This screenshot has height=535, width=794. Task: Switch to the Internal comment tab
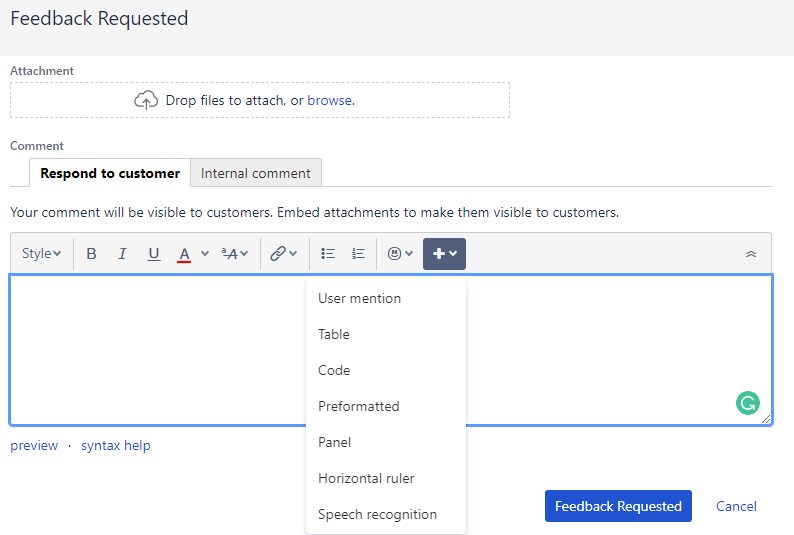[256, 173]
